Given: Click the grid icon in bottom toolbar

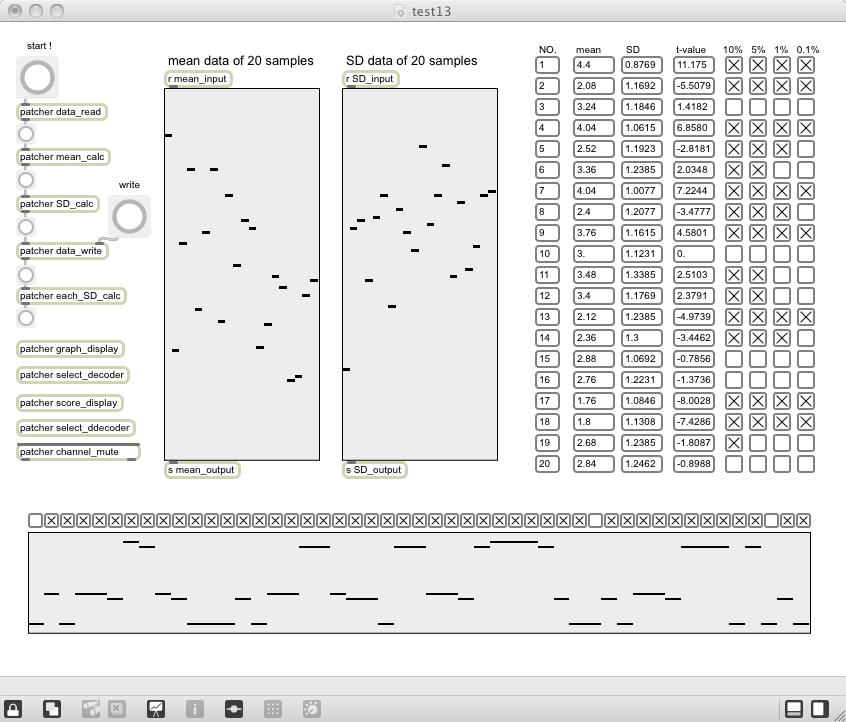Looking at the screenshot, I should [272, 708].
